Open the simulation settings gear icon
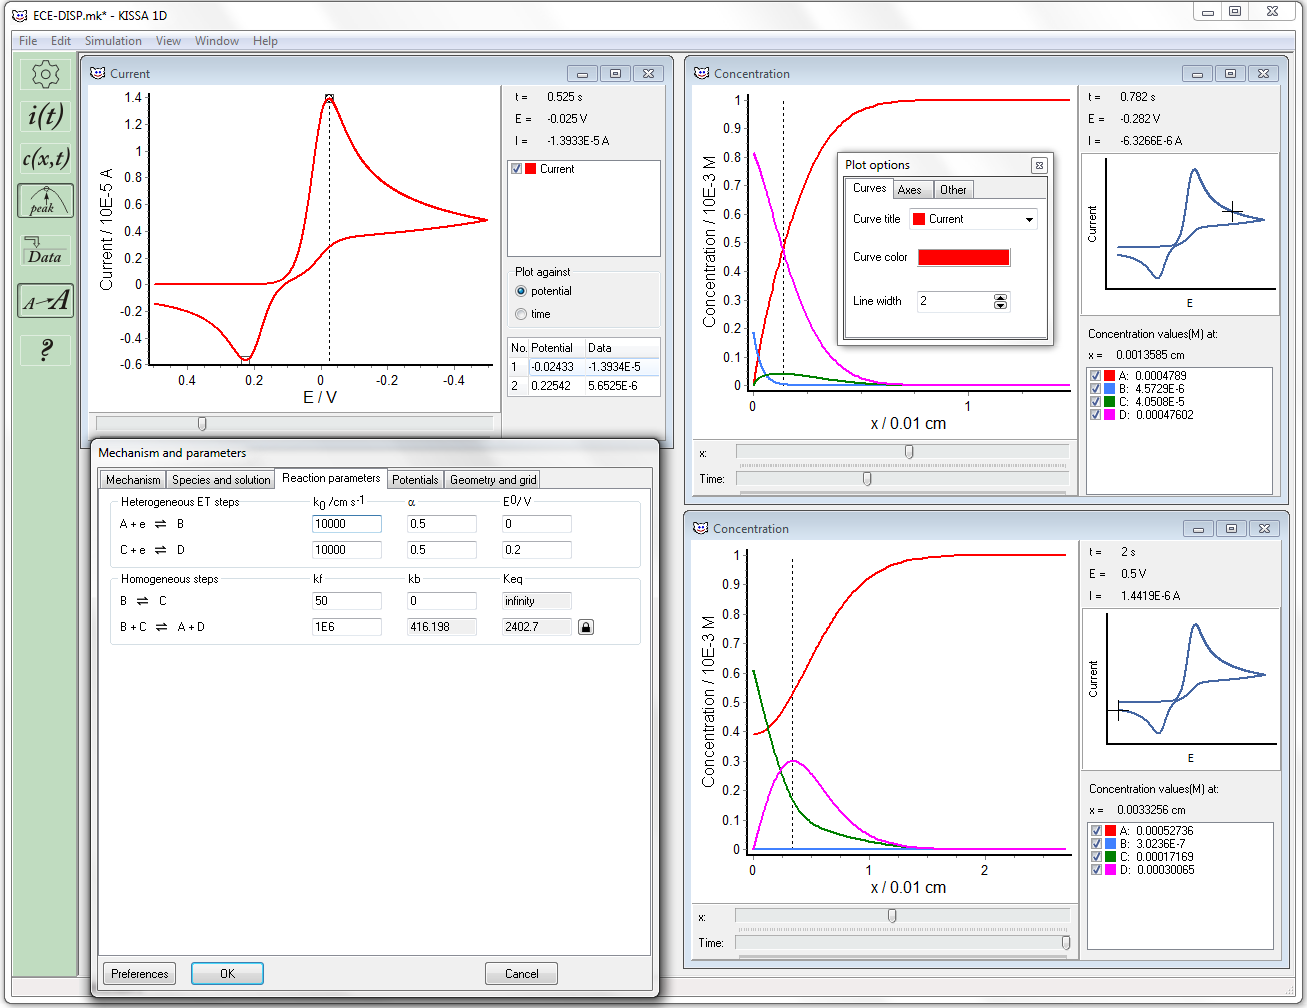Viewport: 1307px width, 1008px height. pyautogui.click(x=44, y=74)
